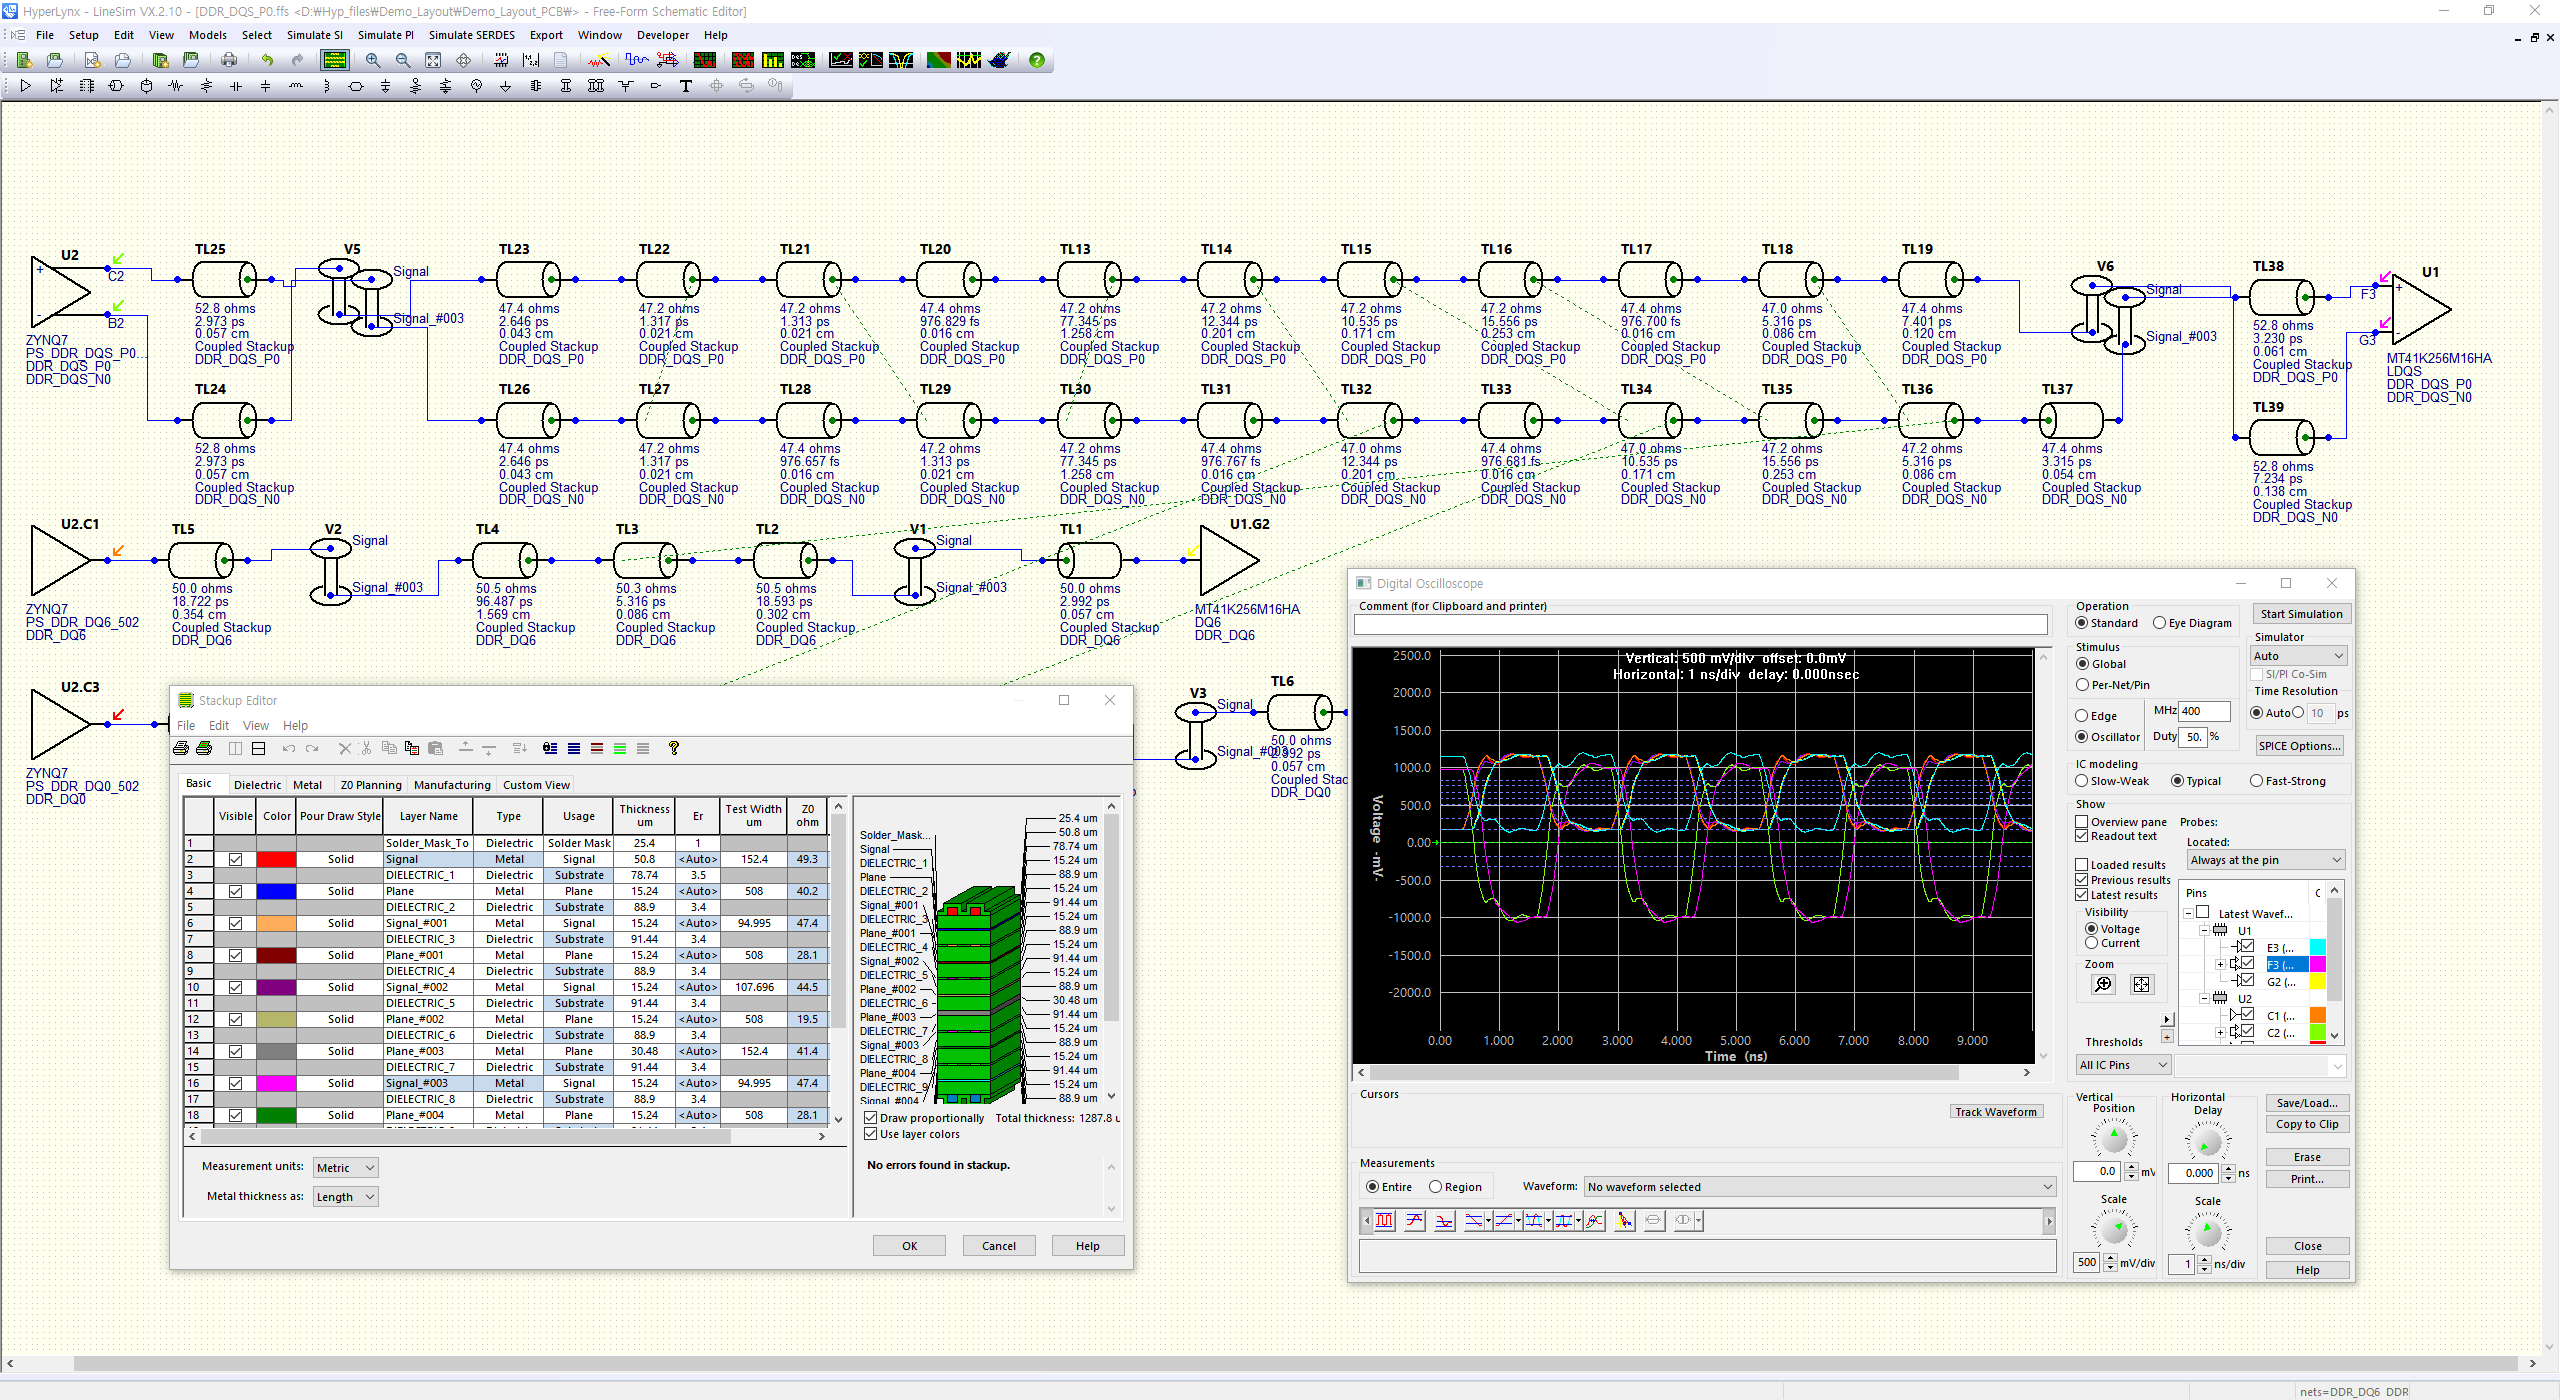Image resolution: width=2560 pixels, height=1400 pixels.
Task: Switch to the Z0 Planning tab
Action: point(370,785)
